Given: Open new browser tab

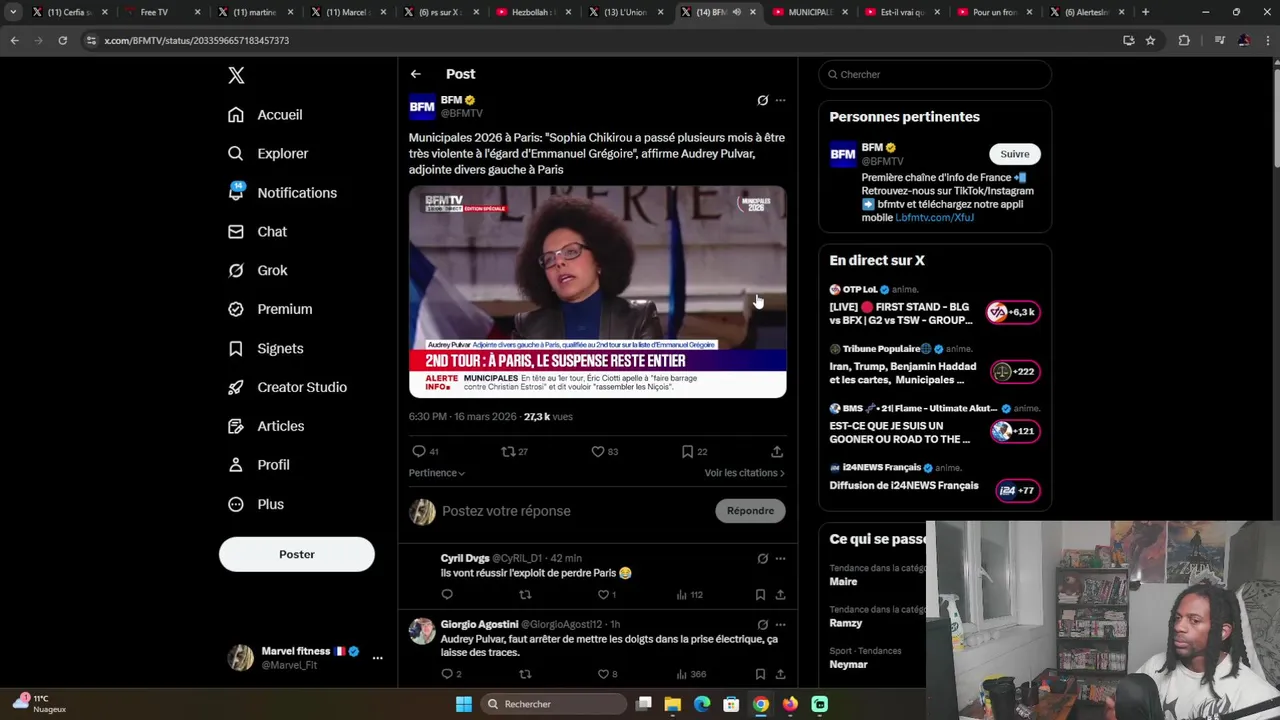Looking at the screenshot, I should point(1145,12).
